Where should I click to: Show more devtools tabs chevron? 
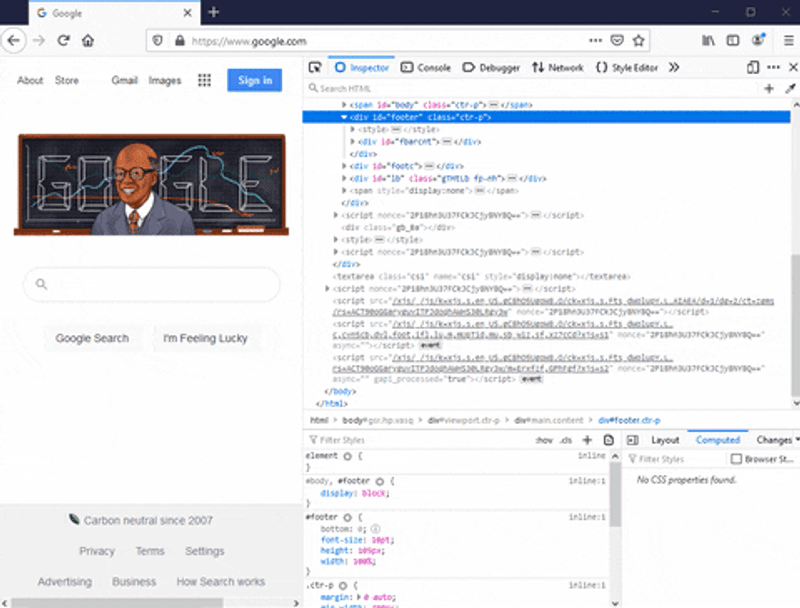tap(674, 67)
